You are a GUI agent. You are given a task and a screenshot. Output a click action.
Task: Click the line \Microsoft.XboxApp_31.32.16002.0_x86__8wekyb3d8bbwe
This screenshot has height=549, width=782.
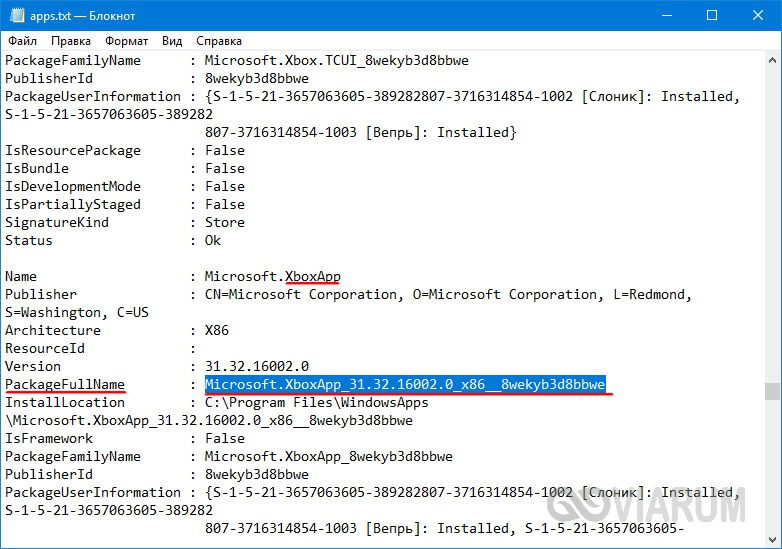209,420
